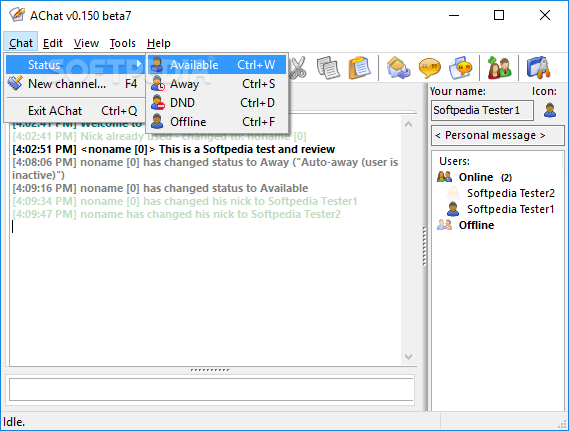Click Softpedia Tester1's avatar in user list

click(453, 209)
